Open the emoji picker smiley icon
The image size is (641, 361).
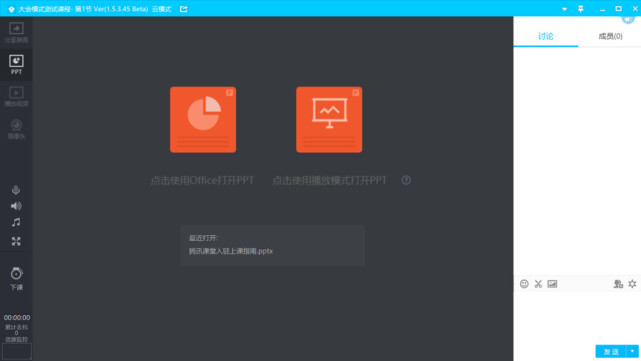point(524,284)
